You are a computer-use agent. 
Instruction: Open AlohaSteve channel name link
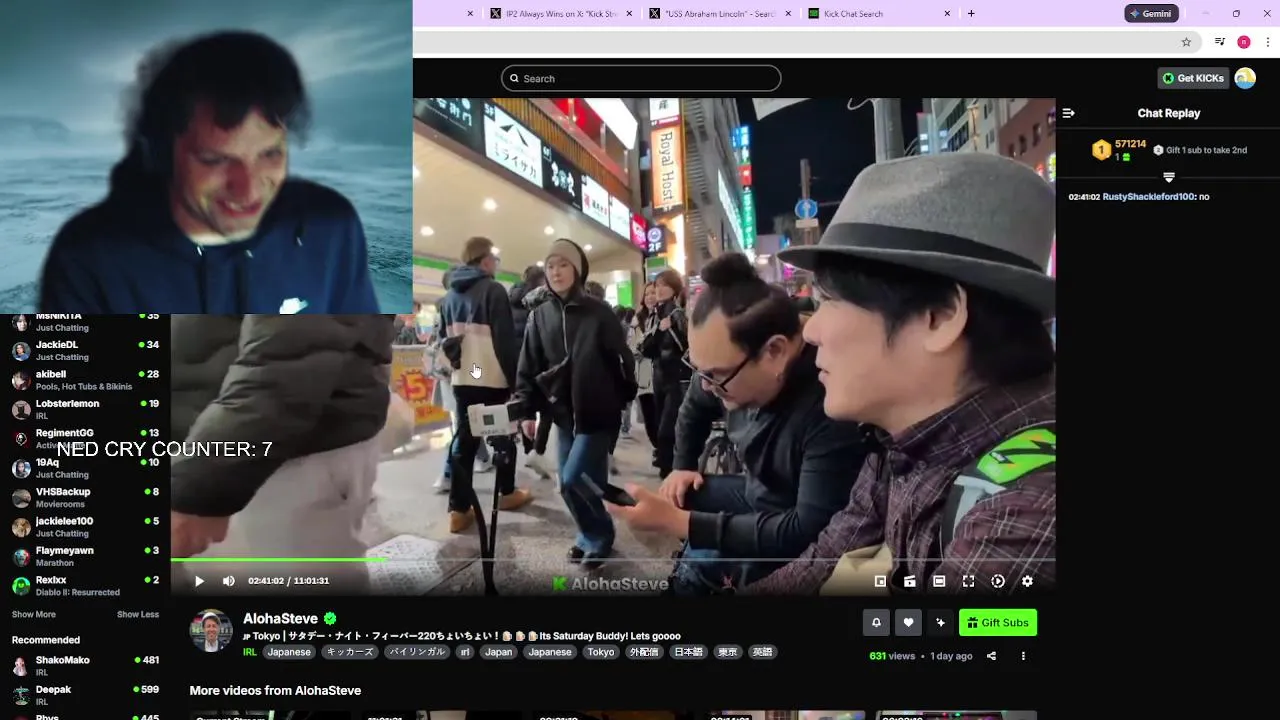[280, 619]
